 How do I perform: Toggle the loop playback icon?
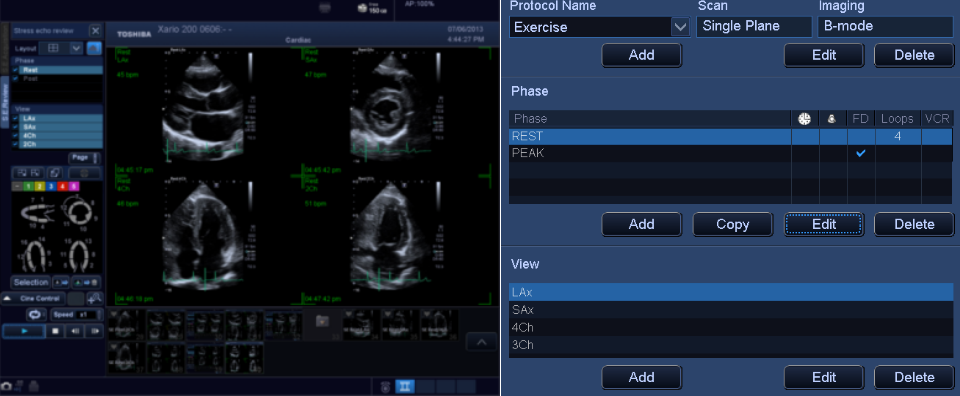point(36,315)
